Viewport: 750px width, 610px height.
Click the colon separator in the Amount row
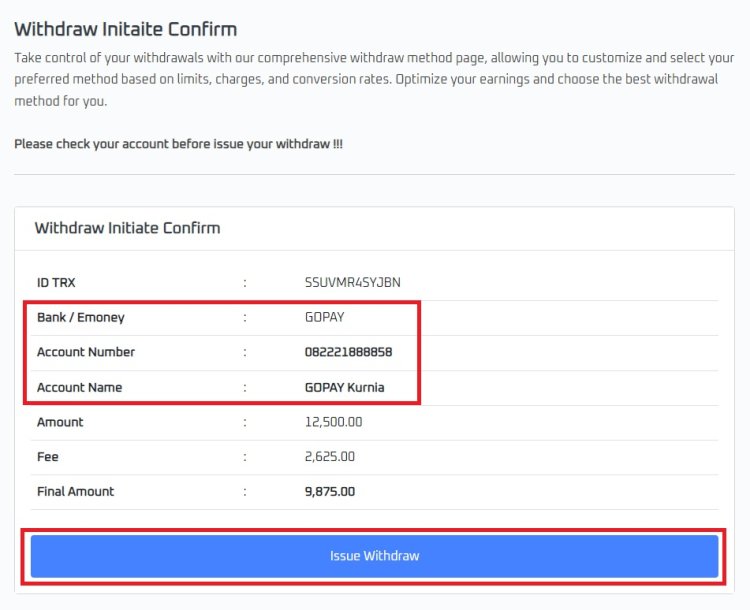244,422
